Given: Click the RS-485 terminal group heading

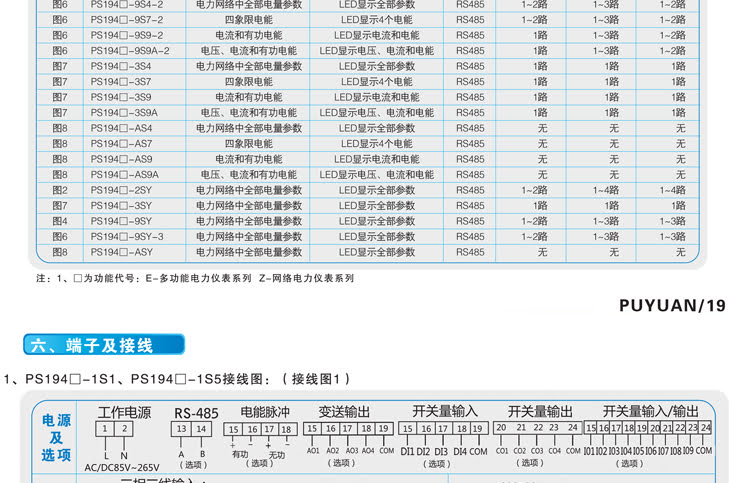Looking at the screenshot, I should 195,412.
